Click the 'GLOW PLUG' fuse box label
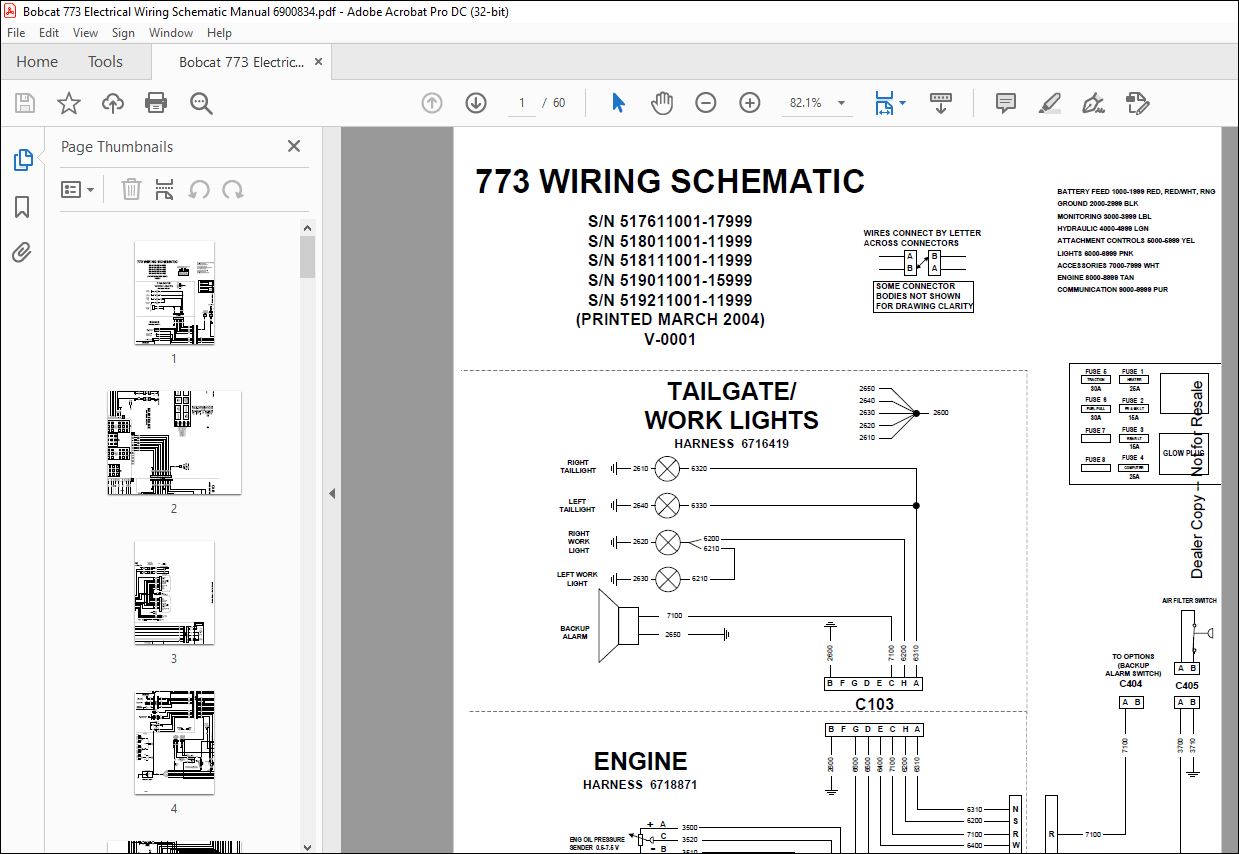 (1183, 453)
